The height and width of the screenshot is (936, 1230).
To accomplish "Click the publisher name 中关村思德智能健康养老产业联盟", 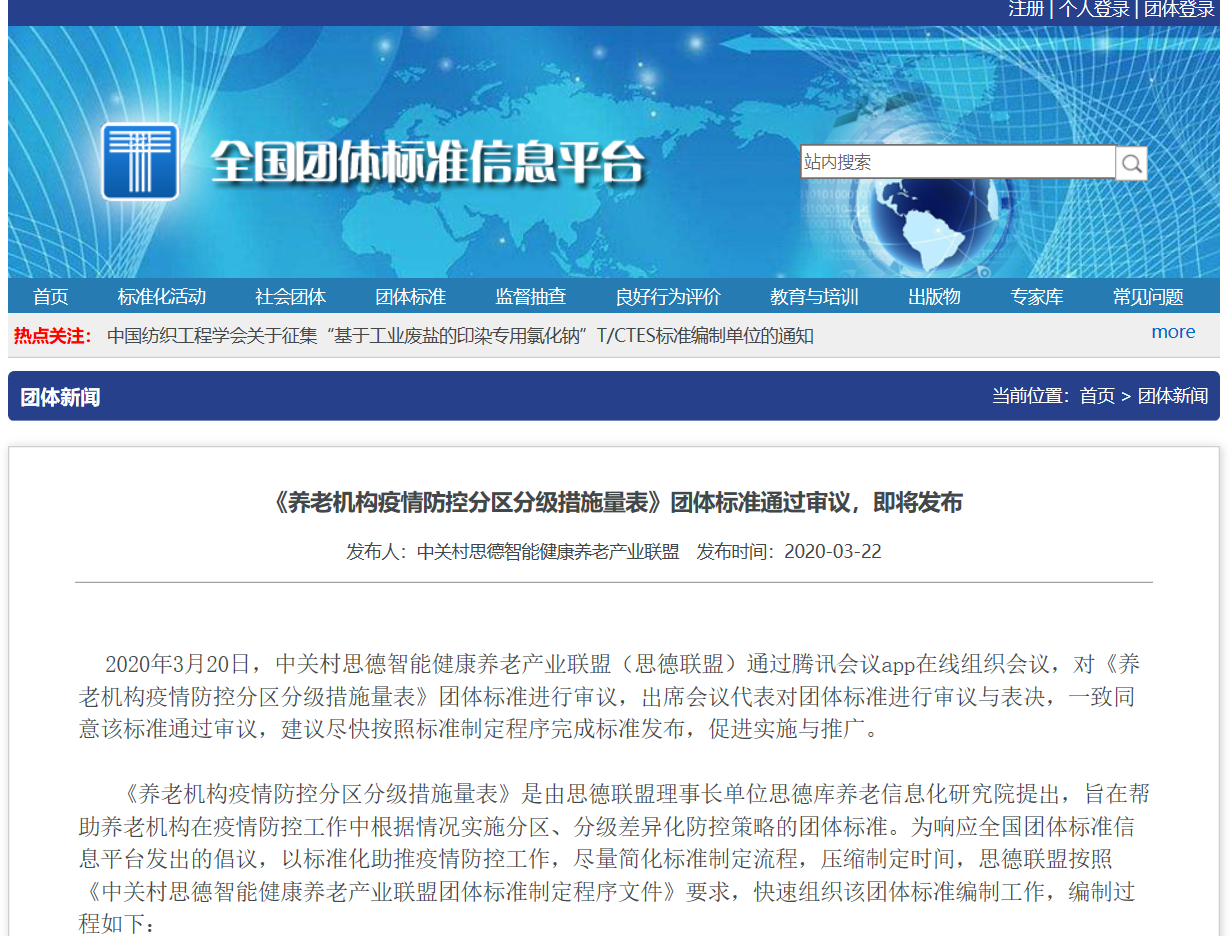I will (x=548, y=552).
